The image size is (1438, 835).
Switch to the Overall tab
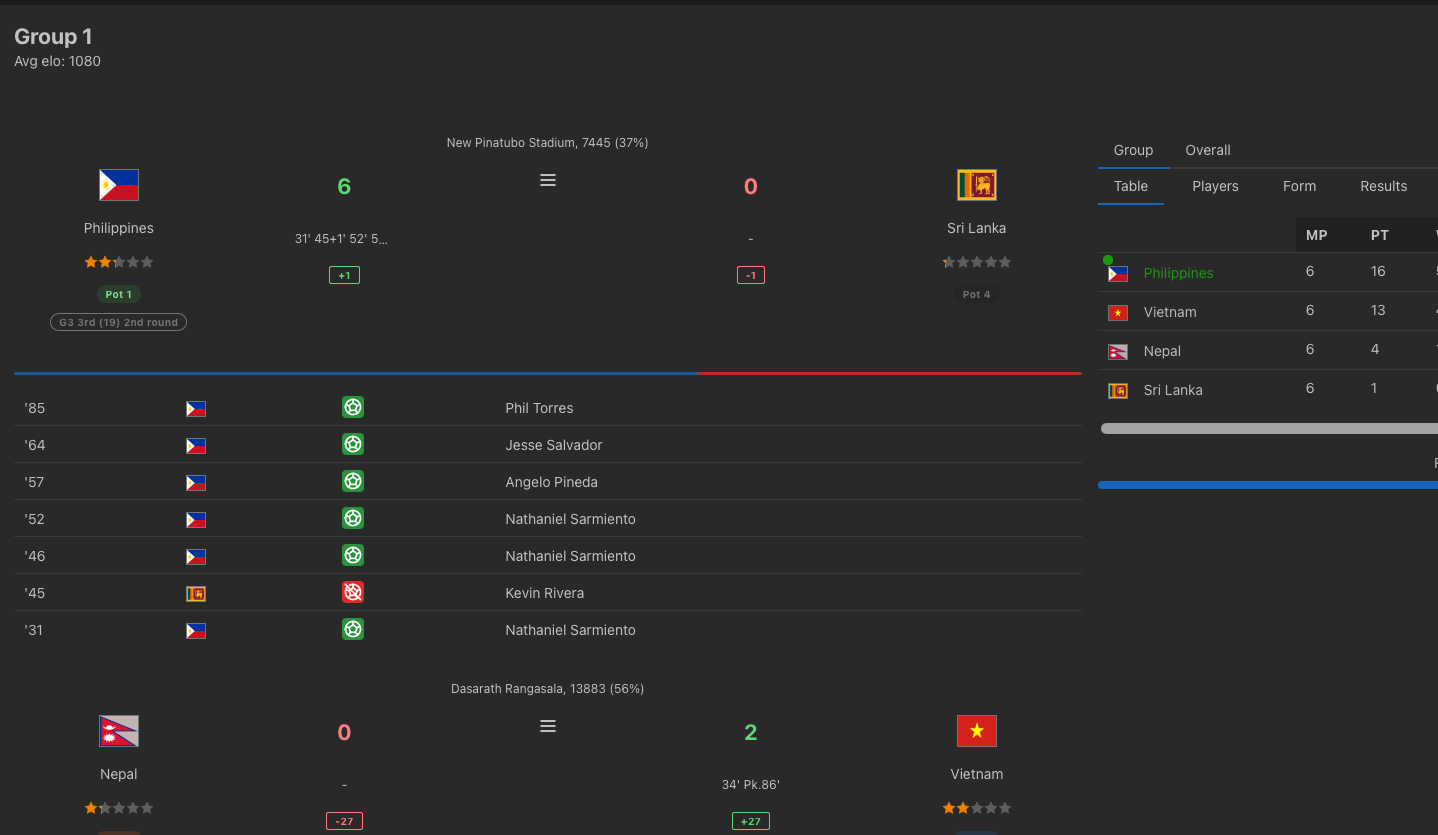pyautogui.click(x=1208, y=150)
